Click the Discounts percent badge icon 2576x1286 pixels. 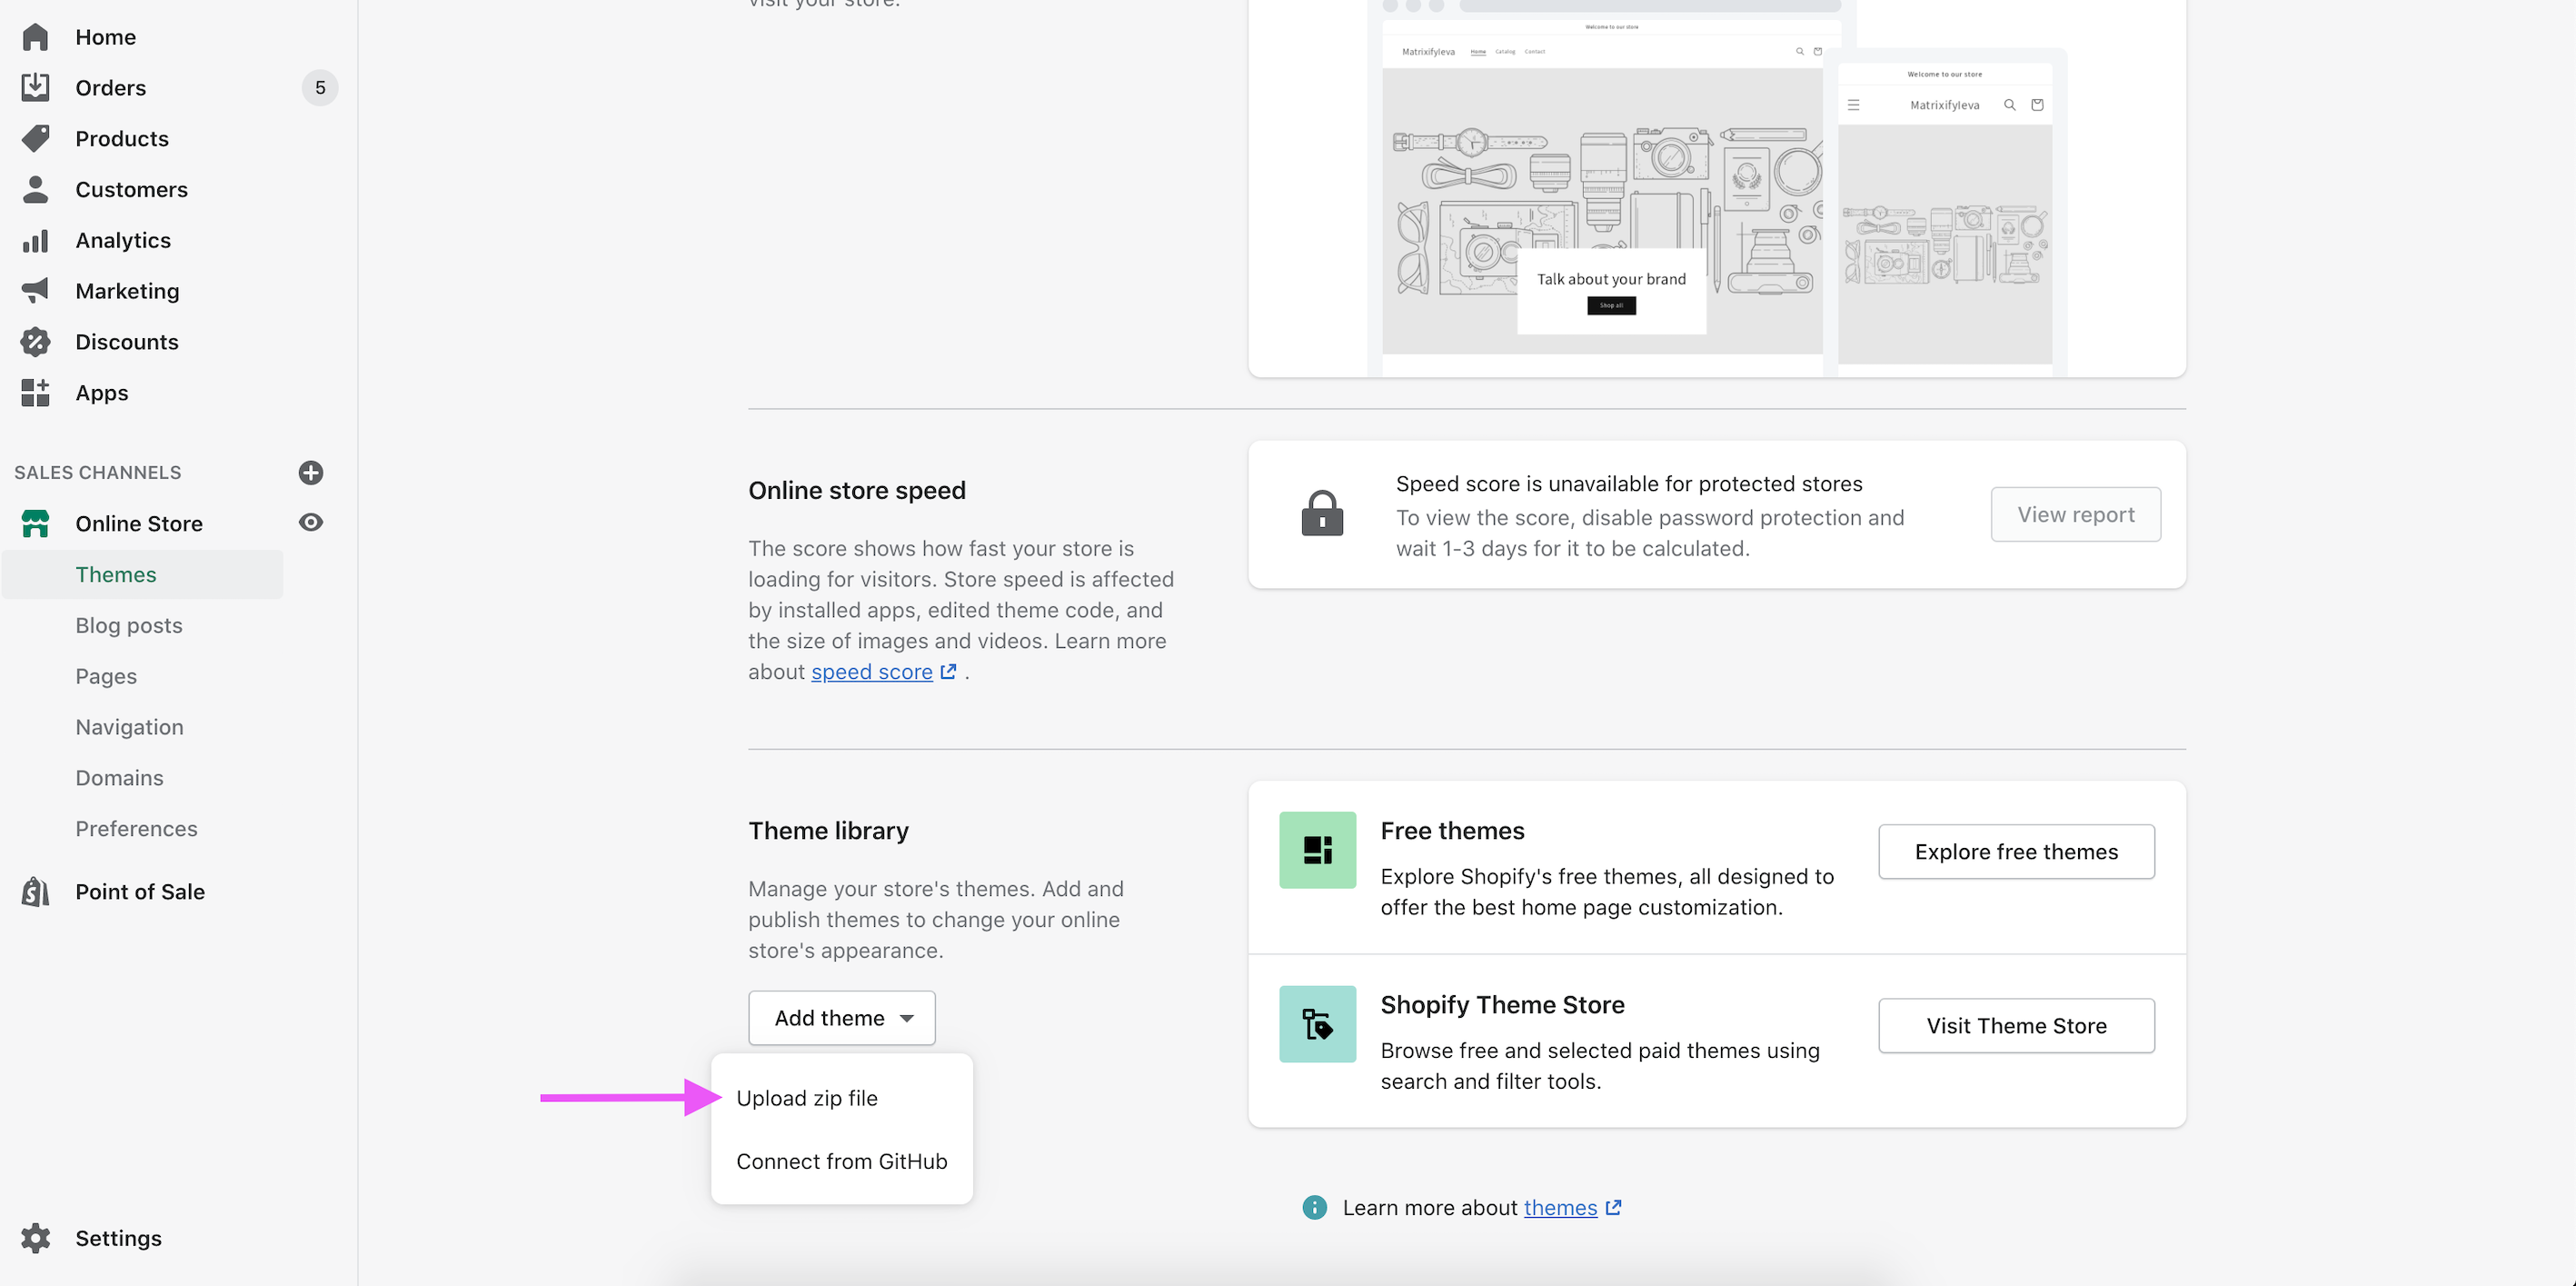pos(35,342)
